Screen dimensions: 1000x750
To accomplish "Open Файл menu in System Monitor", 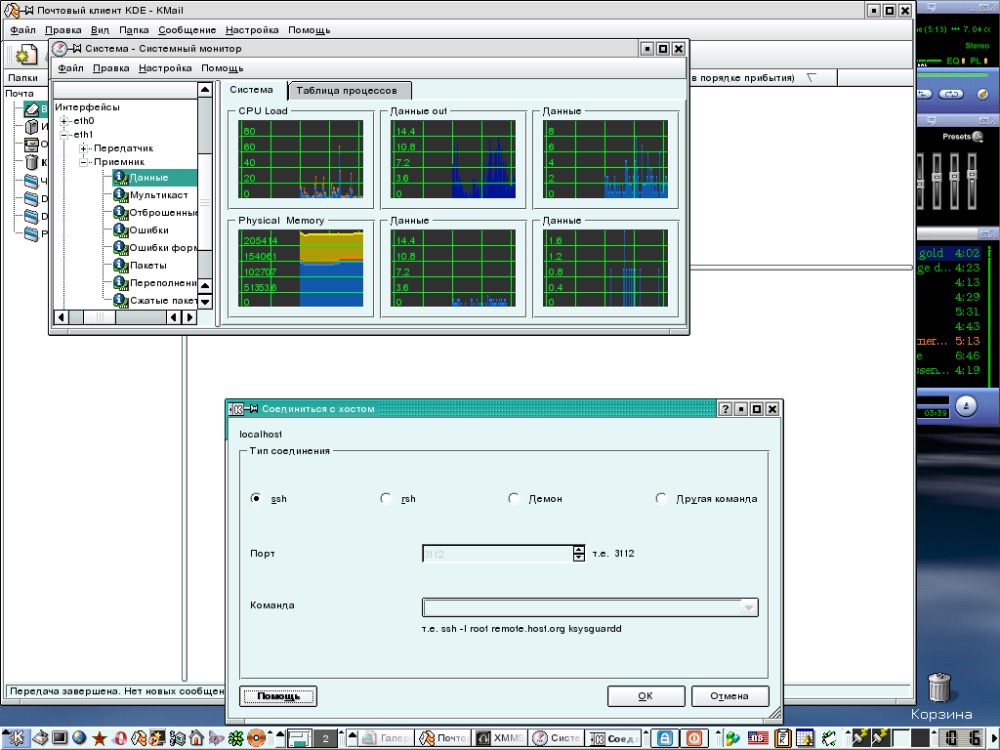I will pyautogui.click(x=71, y=68).
